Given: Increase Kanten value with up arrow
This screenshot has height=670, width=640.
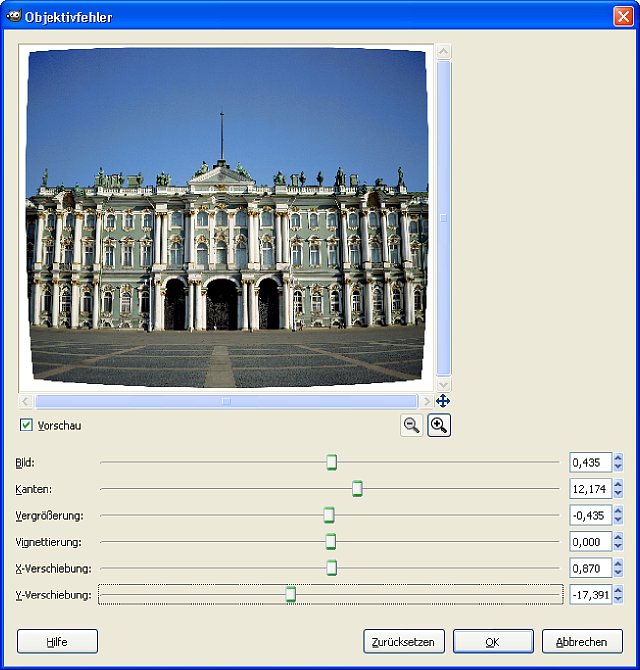Looking at the screenshot, I should click(x=618, y=484).
